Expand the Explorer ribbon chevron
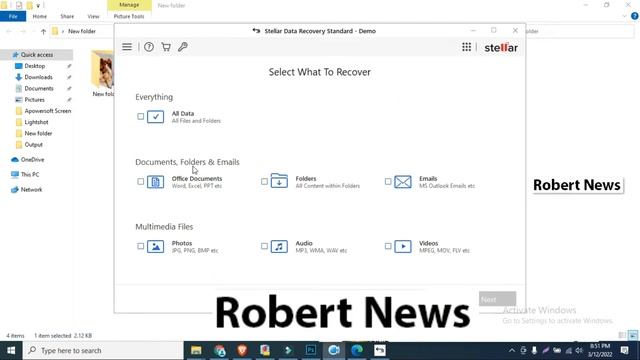Viewport: 640px width, 360px height. click(x=624, y=16)
